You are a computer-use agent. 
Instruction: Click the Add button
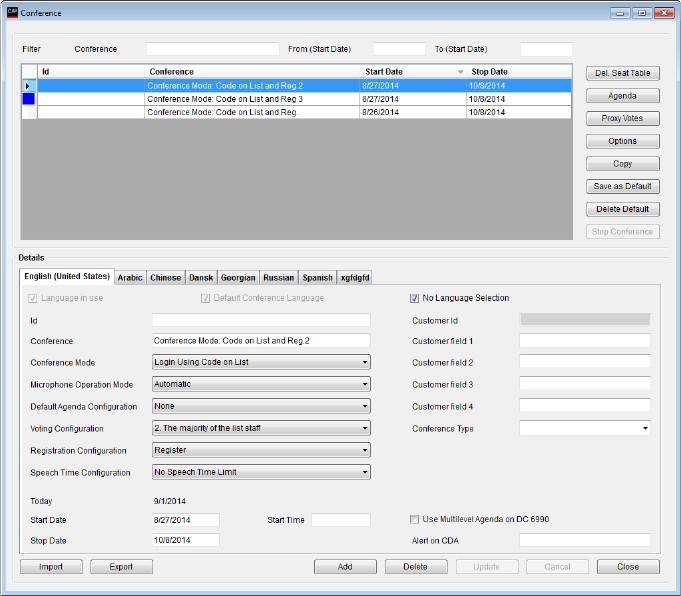click(x=345, y=567)
